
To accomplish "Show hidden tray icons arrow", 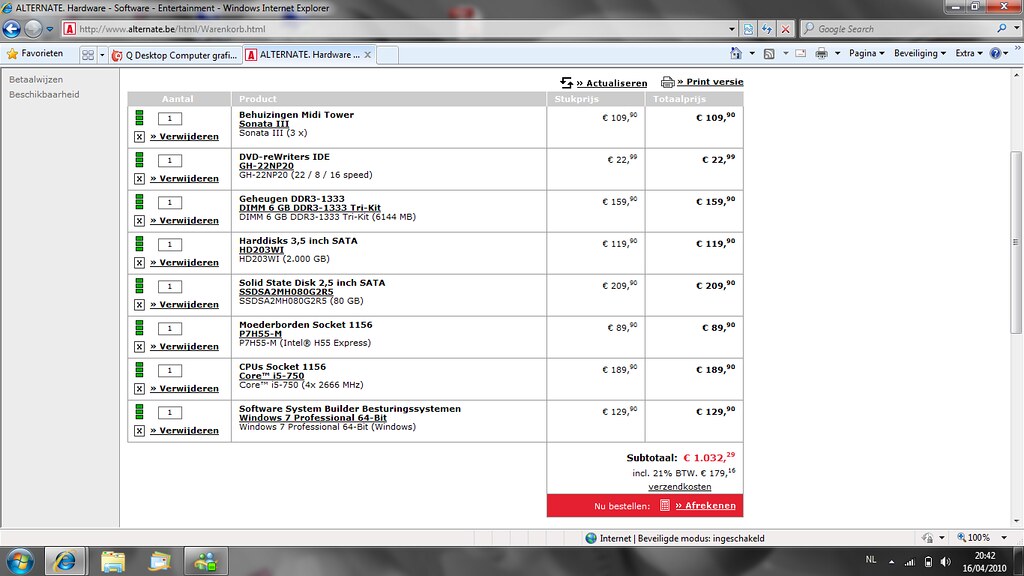I will 891,562.
